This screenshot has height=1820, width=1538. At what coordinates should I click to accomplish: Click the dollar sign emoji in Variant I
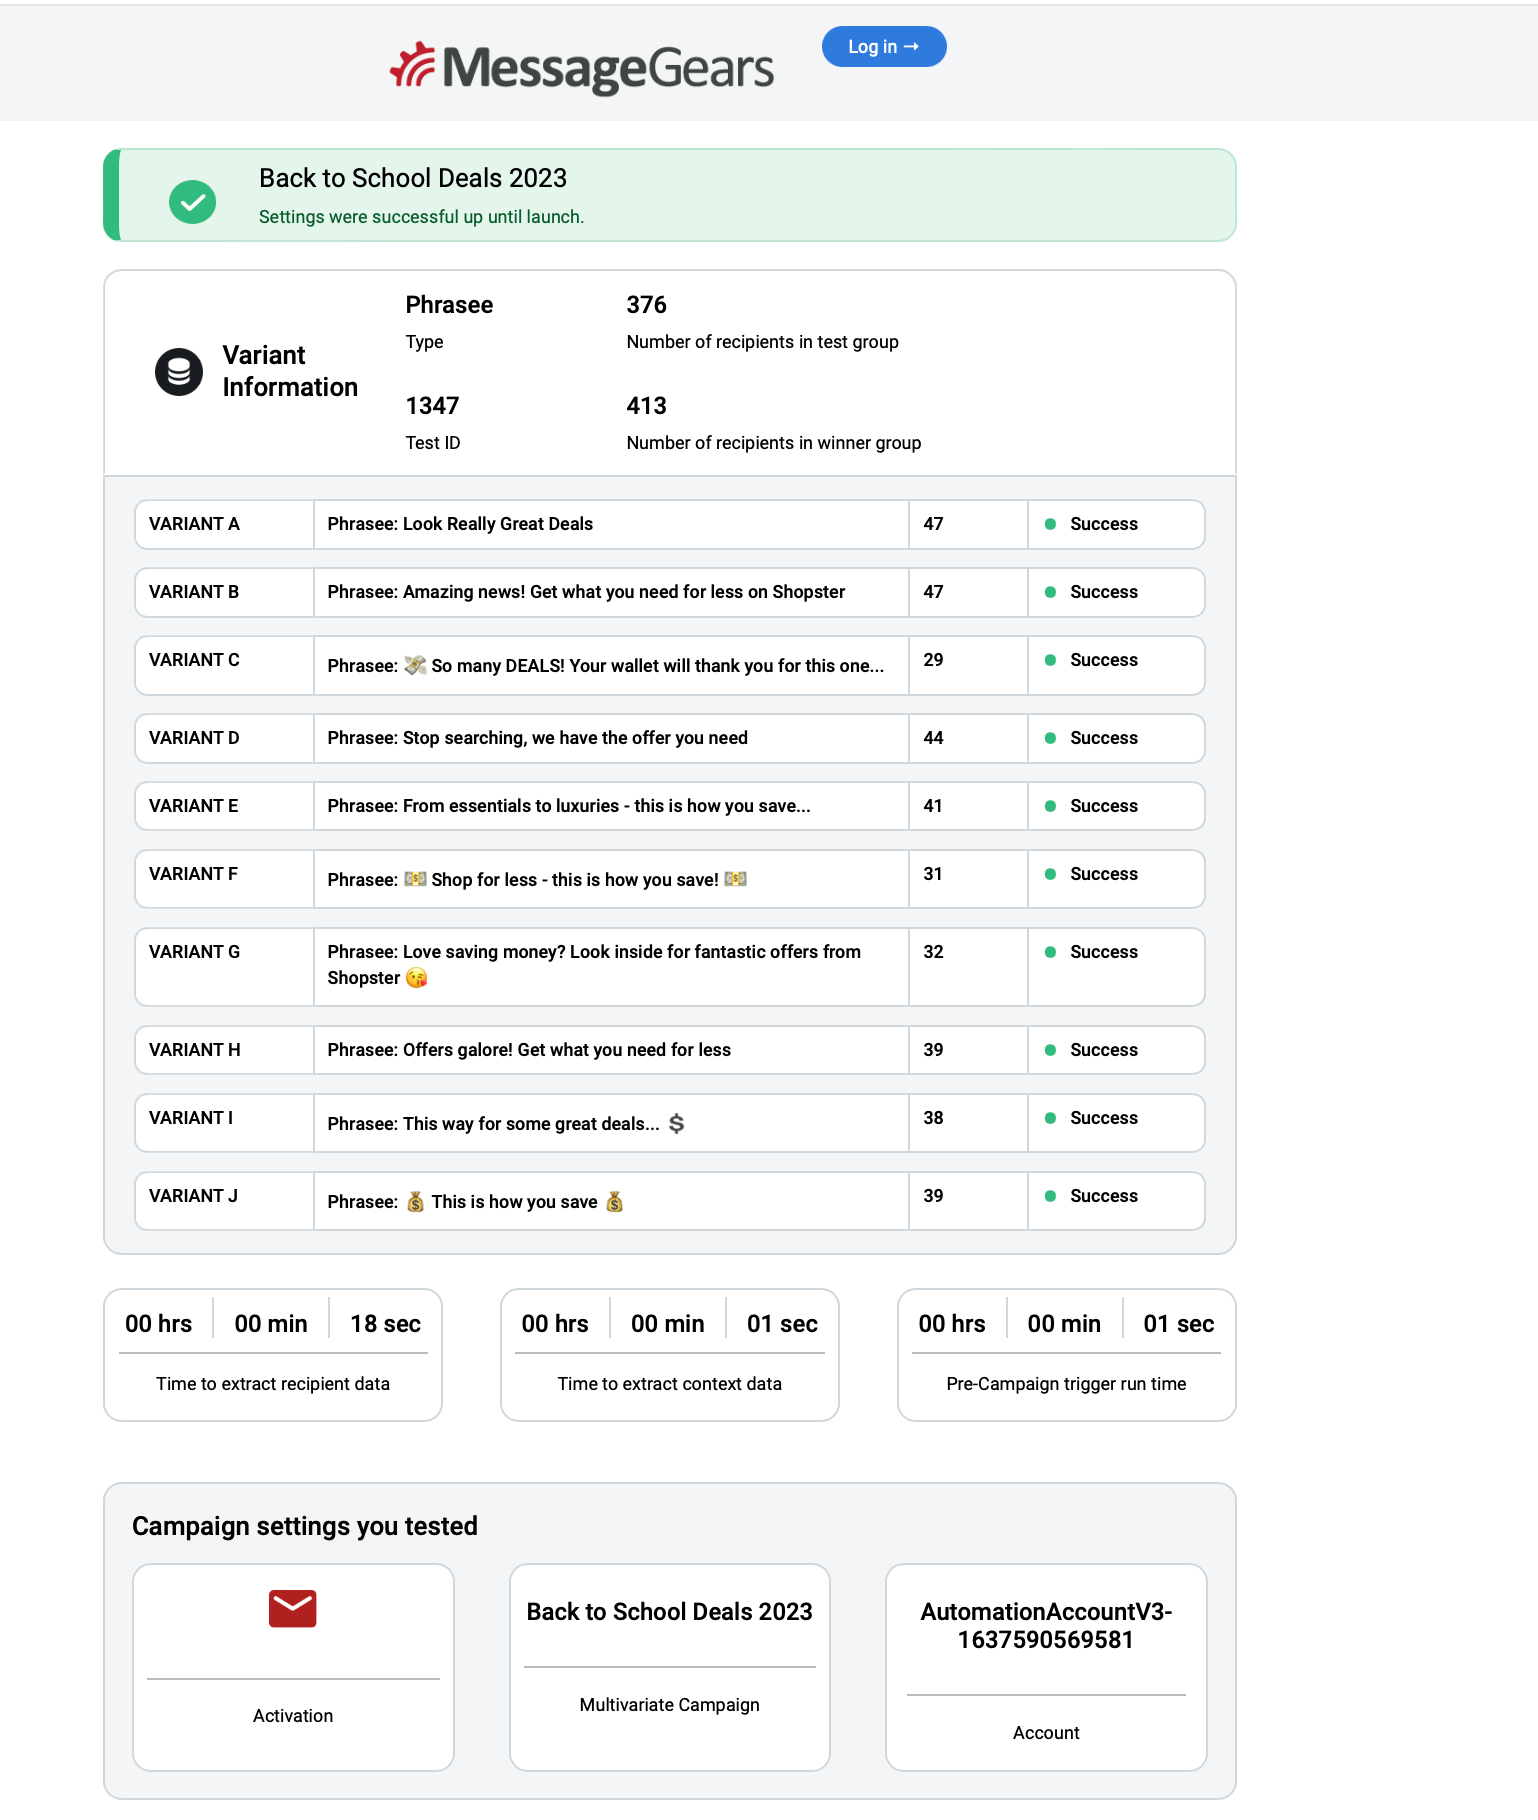677,1123
